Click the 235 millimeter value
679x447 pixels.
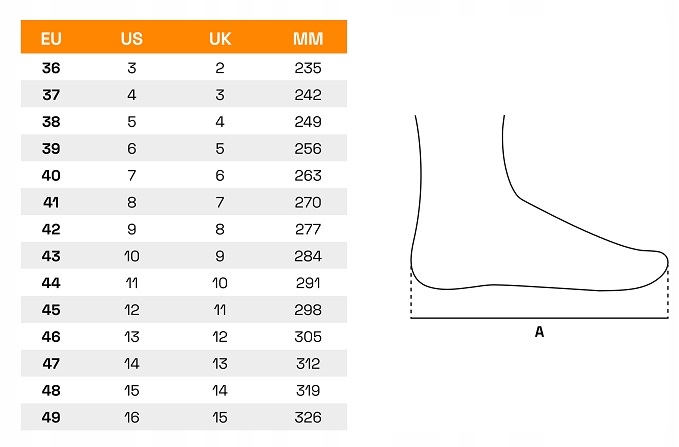coord(308,68)
